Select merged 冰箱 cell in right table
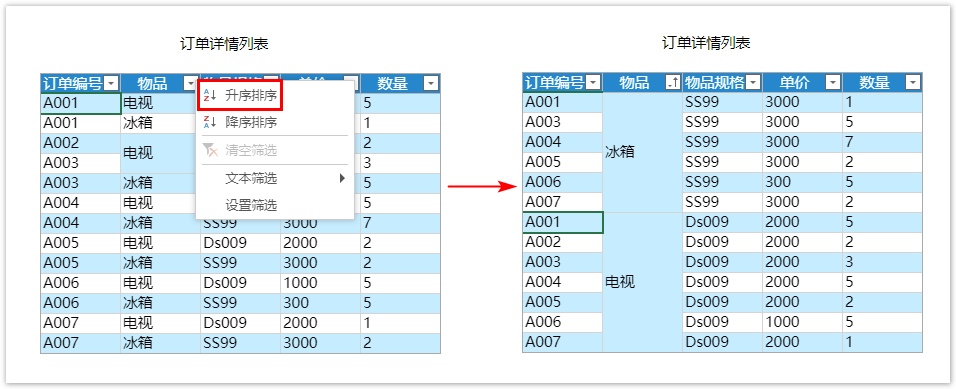Viewport: 956px width, 389px height. click(643, 152)
